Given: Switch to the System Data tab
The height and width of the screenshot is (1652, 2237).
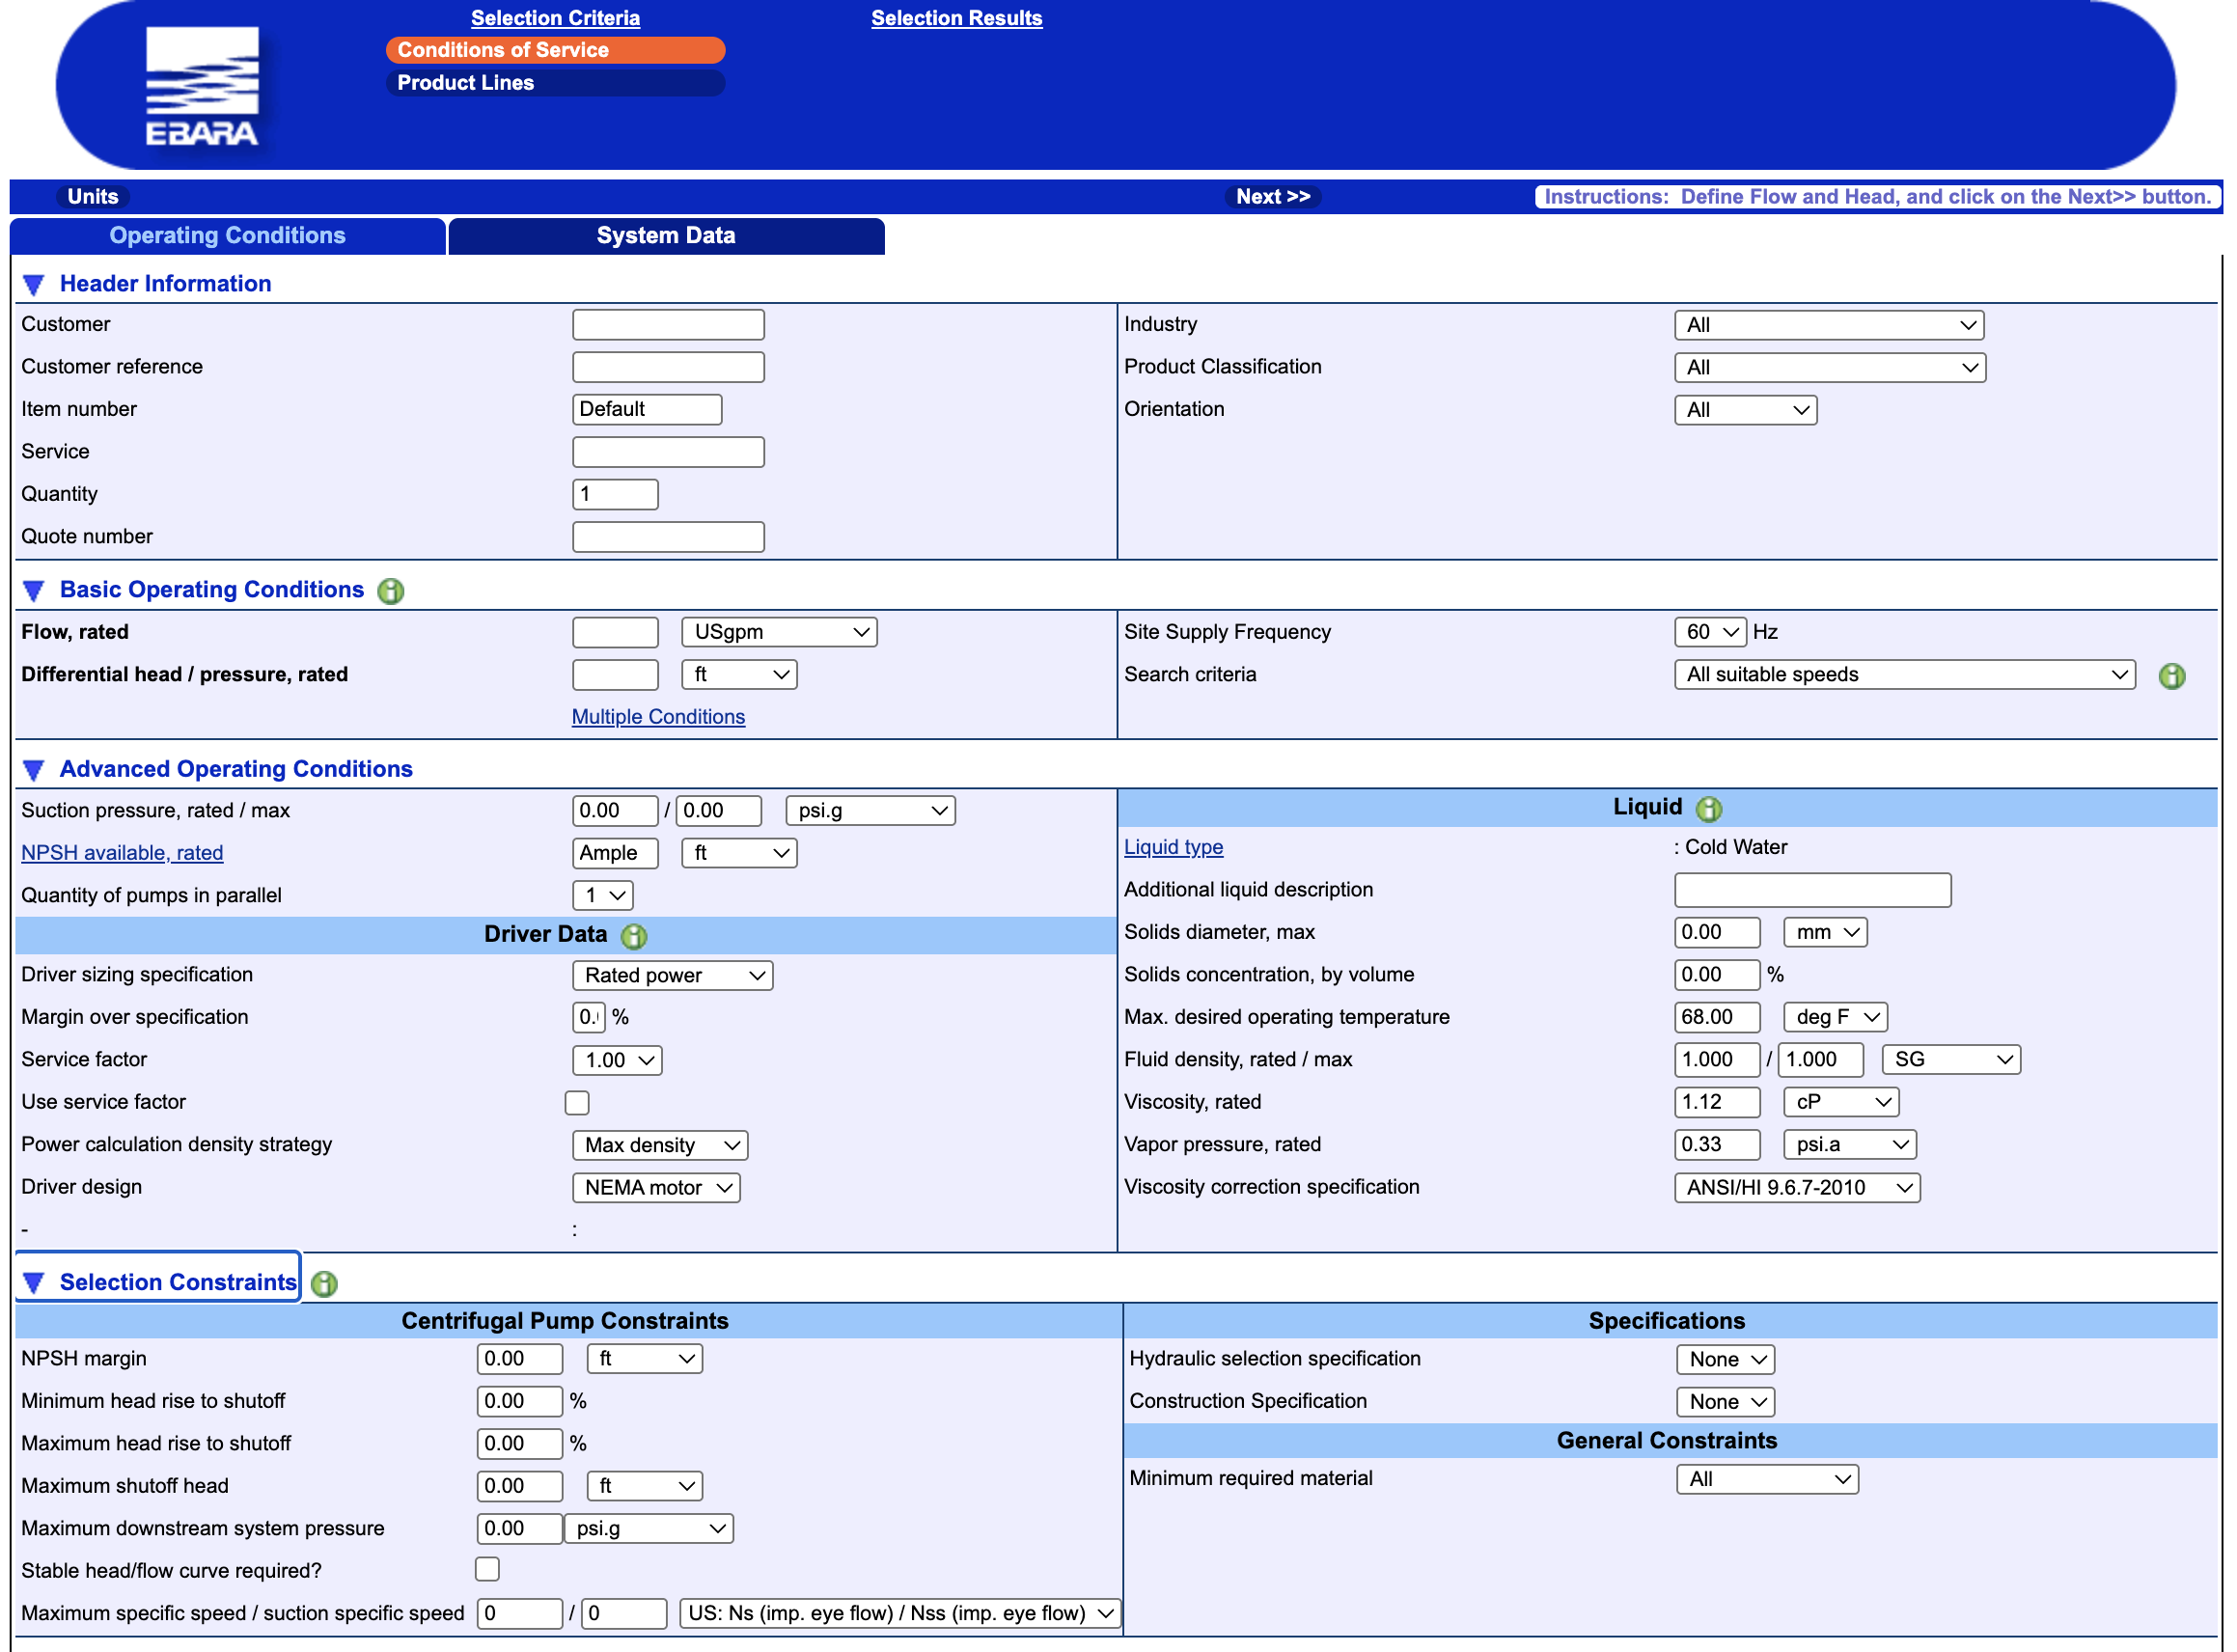Looking at the screenshot, I should pos(666,236).
